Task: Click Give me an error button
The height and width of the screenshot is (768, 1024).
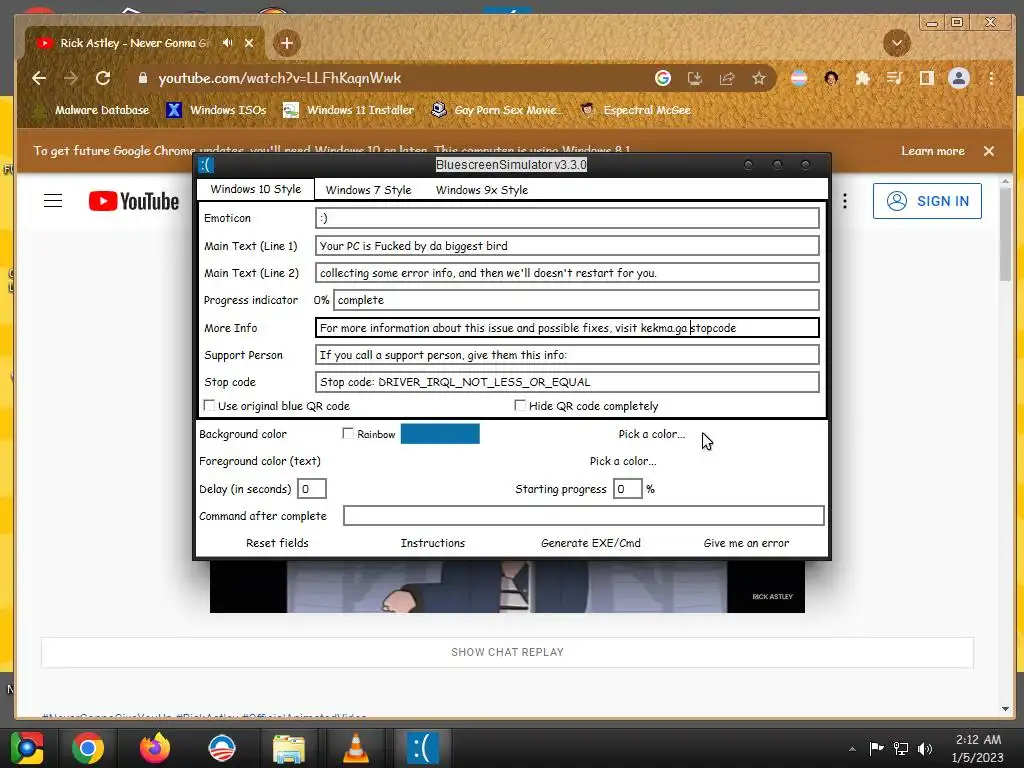Action: click(746, 543)
